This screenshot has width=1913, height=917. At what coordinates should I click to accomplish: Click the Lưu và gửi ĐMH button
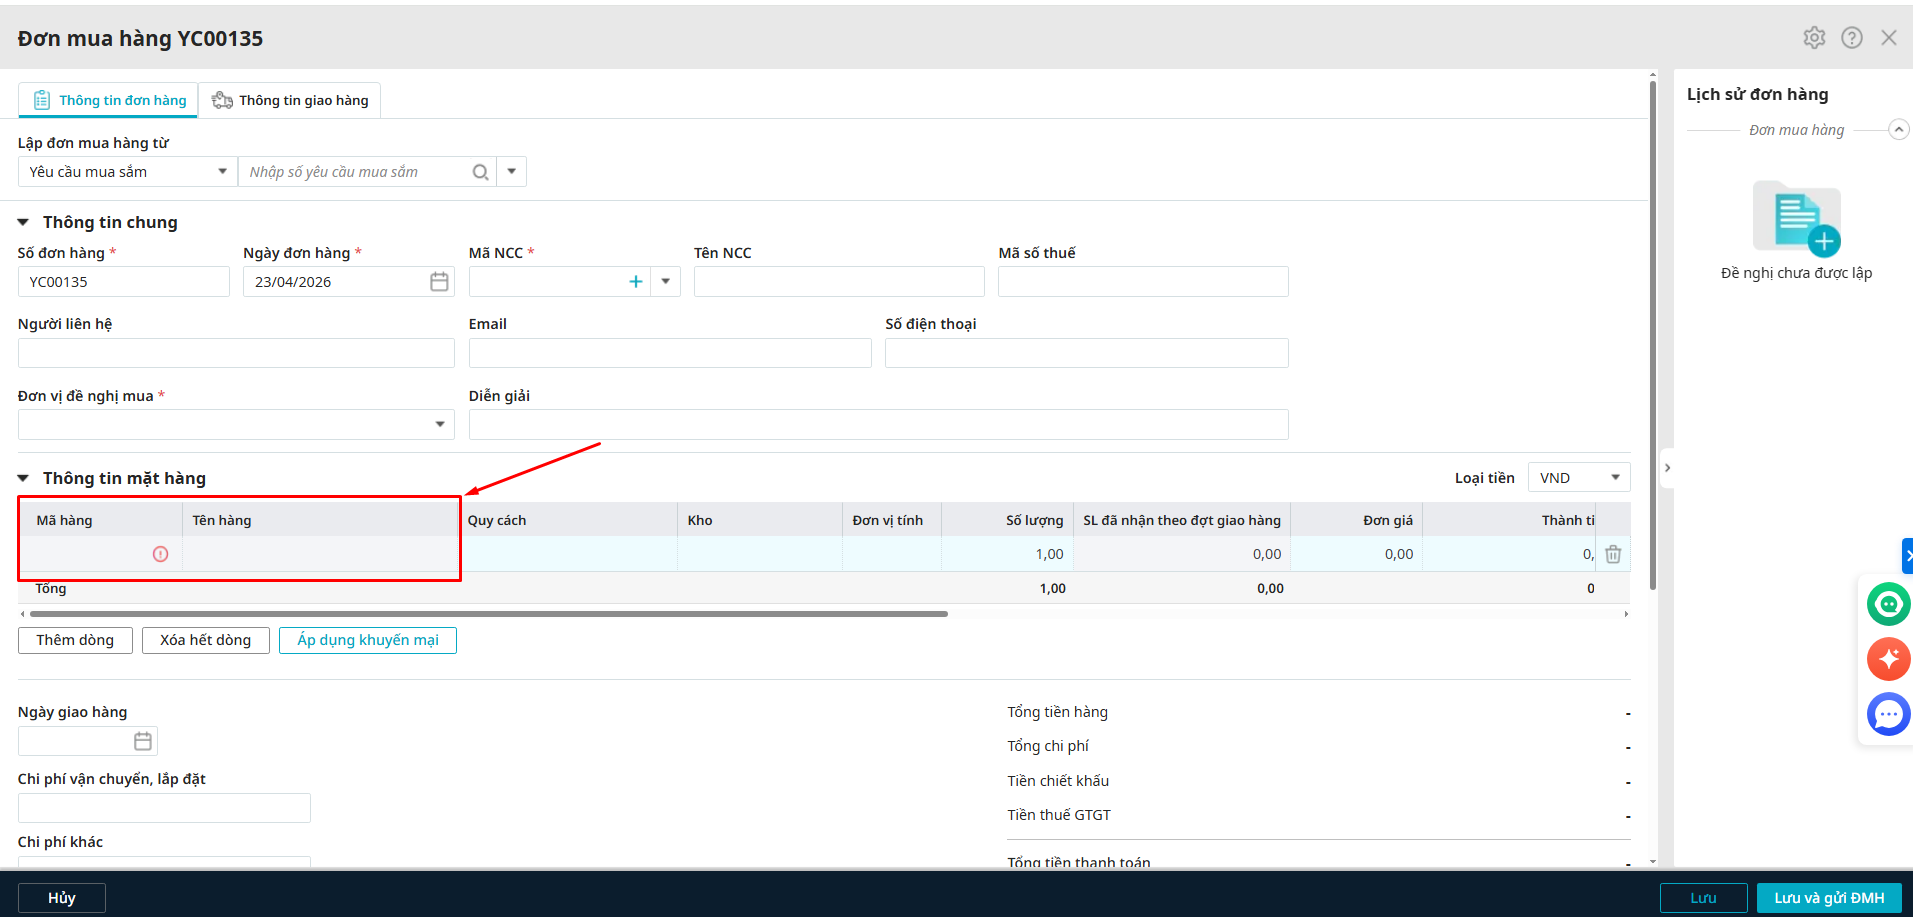click(1828, 898)
